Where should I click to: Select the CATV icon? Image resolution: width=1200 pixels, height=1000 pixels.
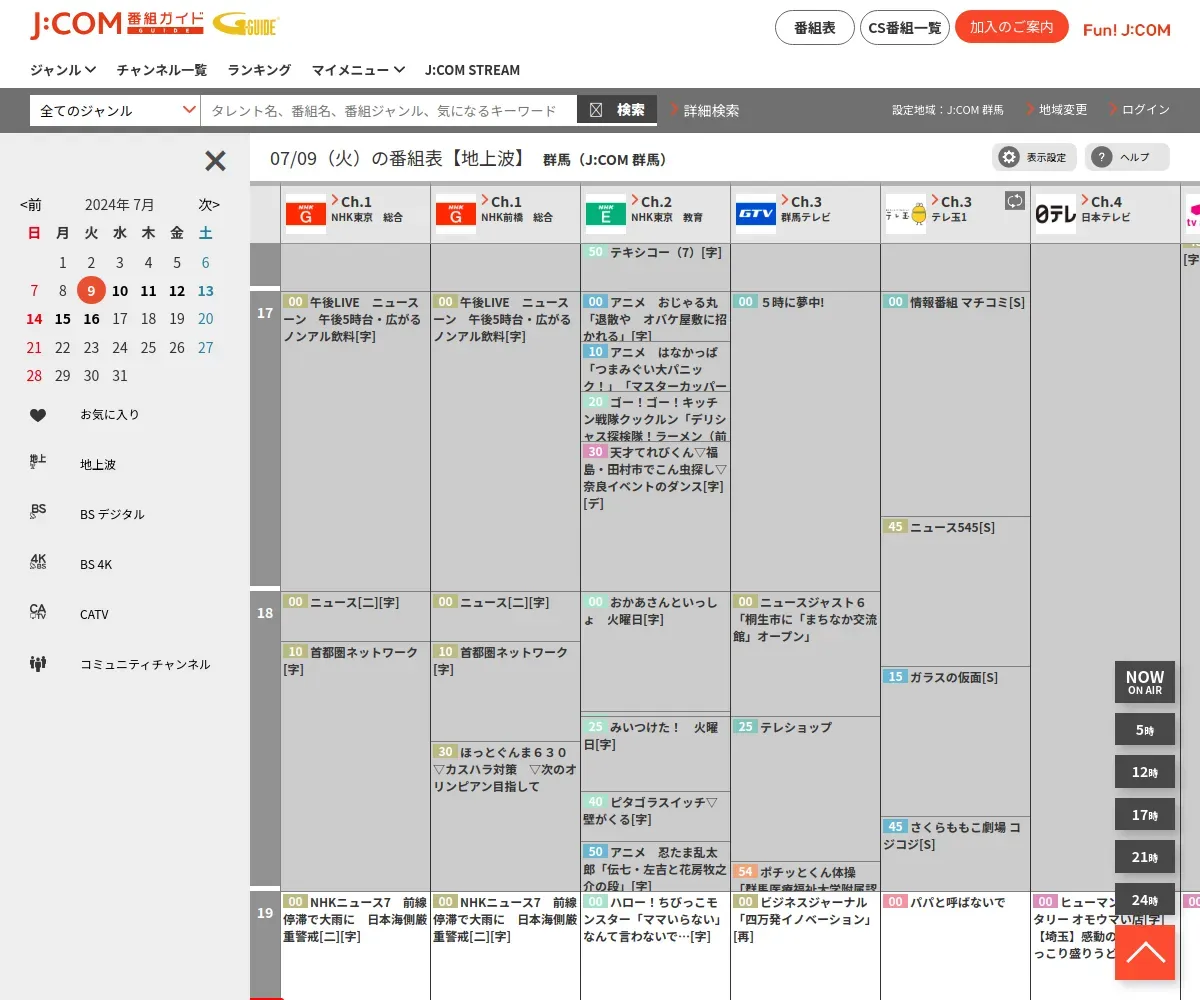tap(38, 611)
